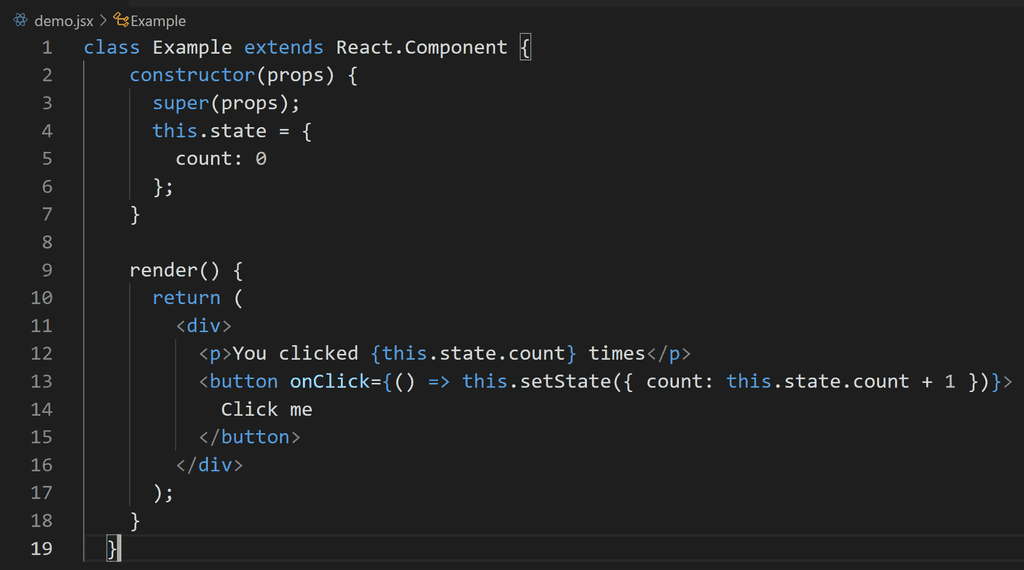Screen dimensions: 1024x570
Task: Click the React file icon in breadcrumb
Action: click(x=20, y=20)
